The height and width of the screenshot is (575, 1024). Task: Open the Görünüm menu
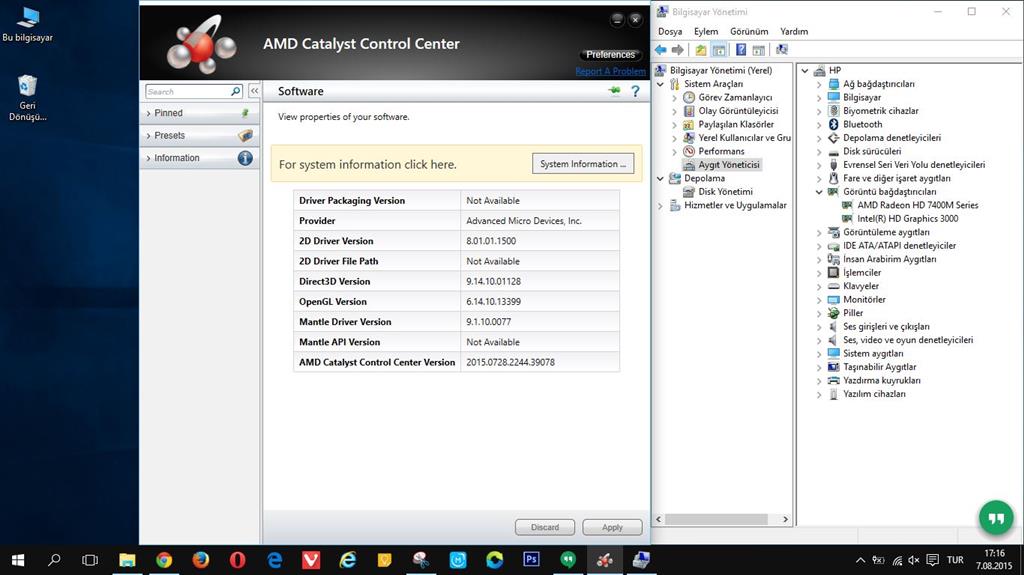tap(749, 31)
